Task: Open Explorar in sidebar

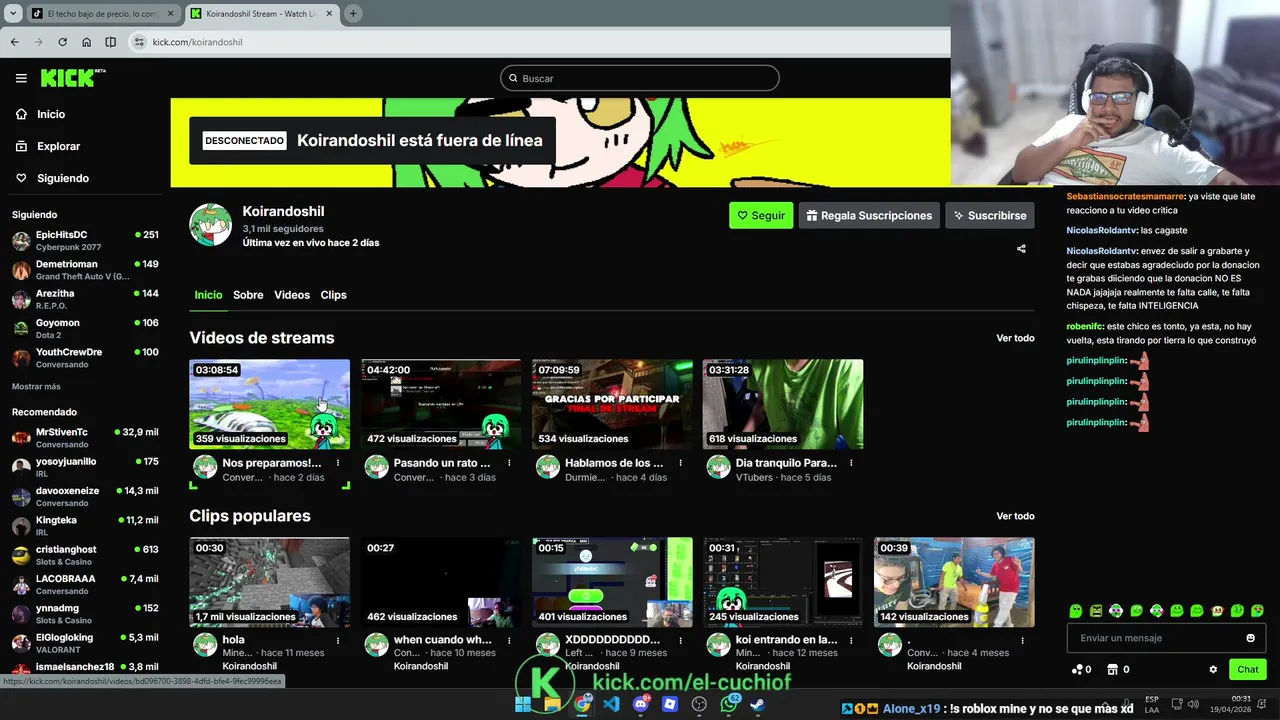Action: tap(58, 146)
